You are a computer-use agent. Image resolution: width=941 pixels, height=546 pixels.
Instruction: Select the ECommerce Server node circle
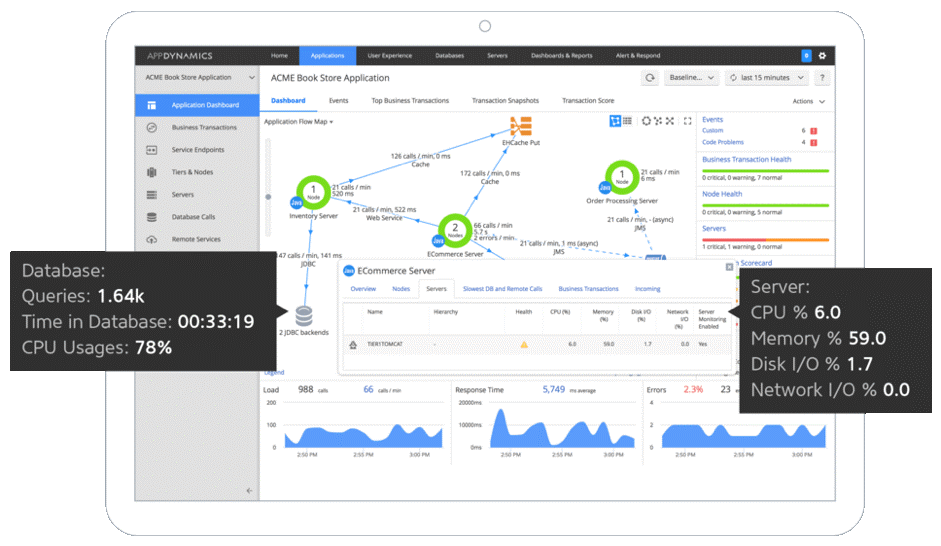click(x=455, y=230)
